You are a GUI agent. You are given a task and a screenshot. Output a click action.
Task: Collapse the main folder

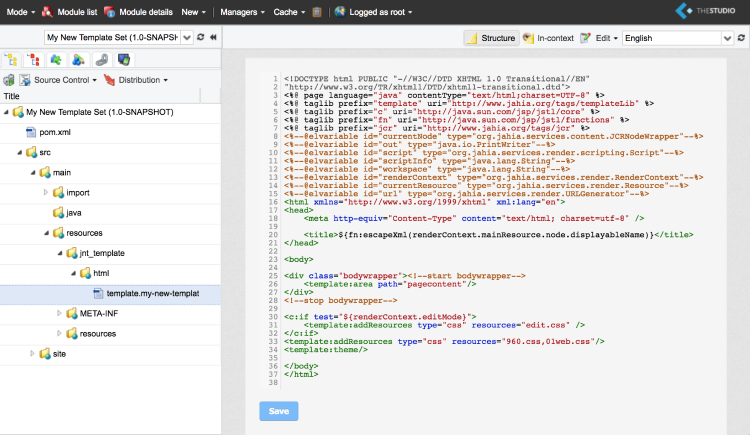33,172
